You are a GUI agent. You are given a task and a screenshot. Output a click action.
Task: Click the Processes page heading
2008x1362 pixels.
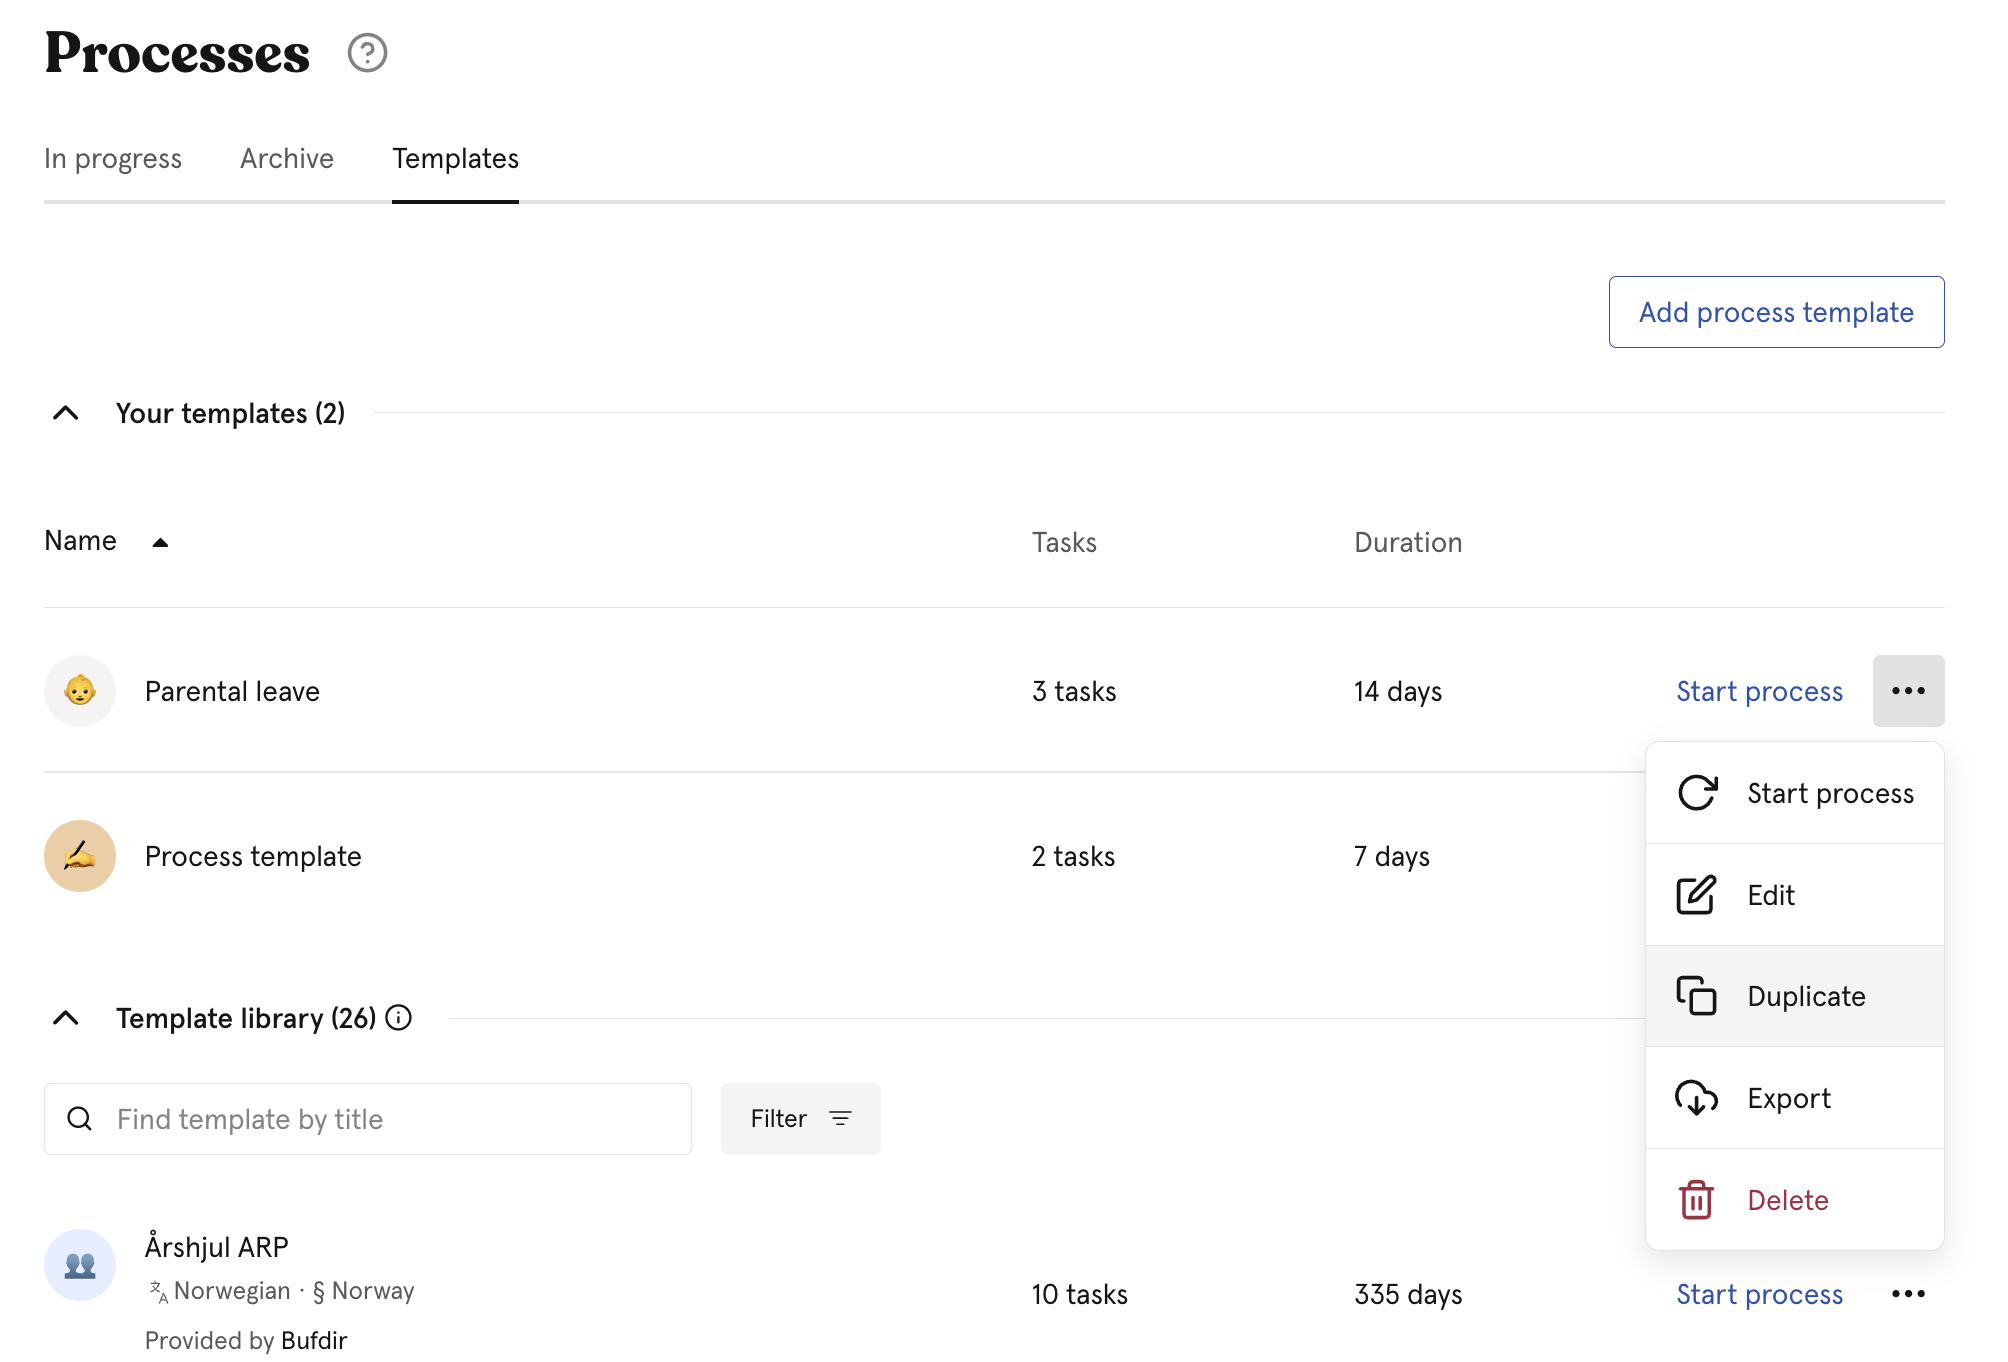pyautogui.click(x=178, y=52)
